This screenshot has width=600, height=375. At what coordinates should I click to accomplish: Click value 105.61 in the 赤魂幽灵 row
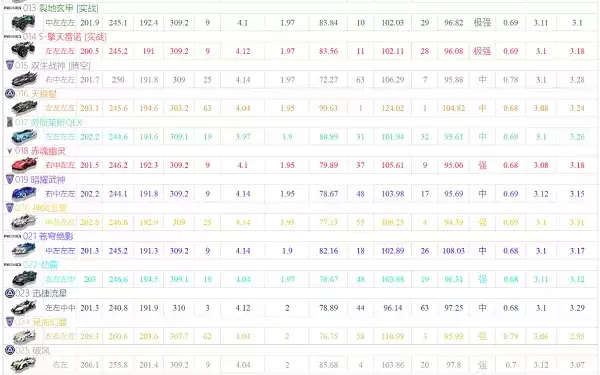[x=393, y=165]
